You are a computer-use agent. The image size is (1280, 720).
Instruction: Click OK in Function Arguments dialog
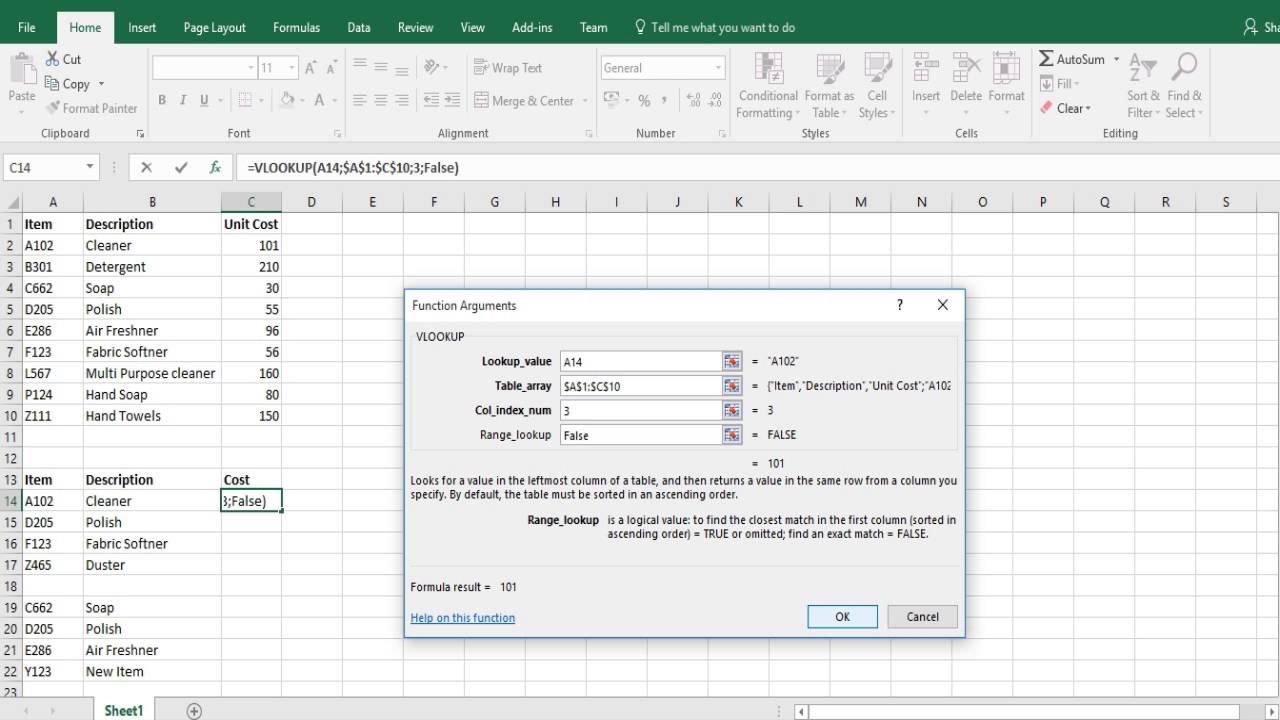(842, 617)
